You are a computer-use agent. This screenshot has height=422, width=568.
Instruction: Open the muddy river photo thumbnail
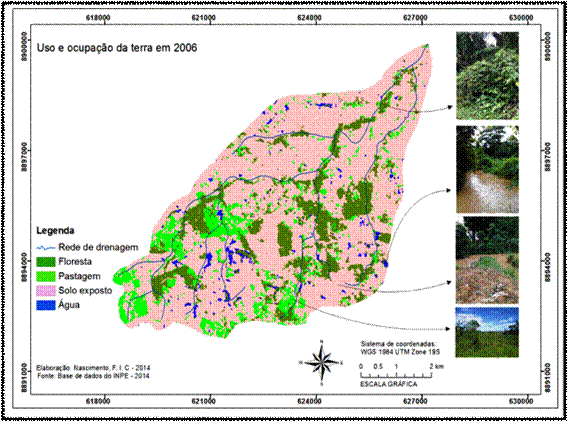(x=487, y=170)
